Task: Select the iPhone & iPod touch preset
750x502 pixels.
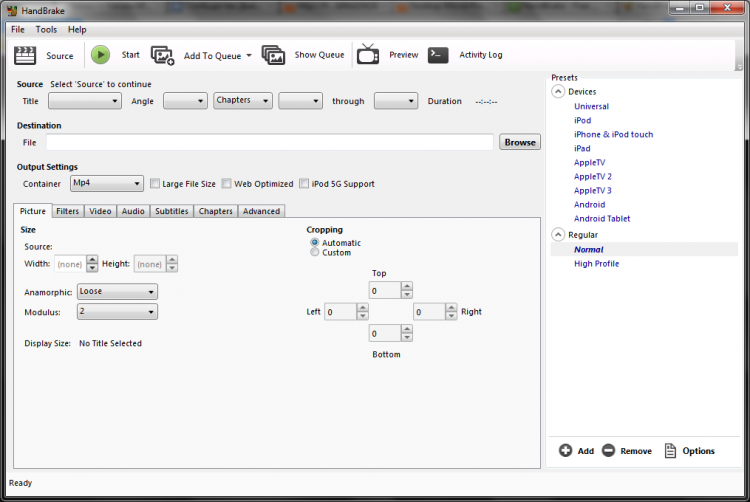Action: click(x=613, y=134)
